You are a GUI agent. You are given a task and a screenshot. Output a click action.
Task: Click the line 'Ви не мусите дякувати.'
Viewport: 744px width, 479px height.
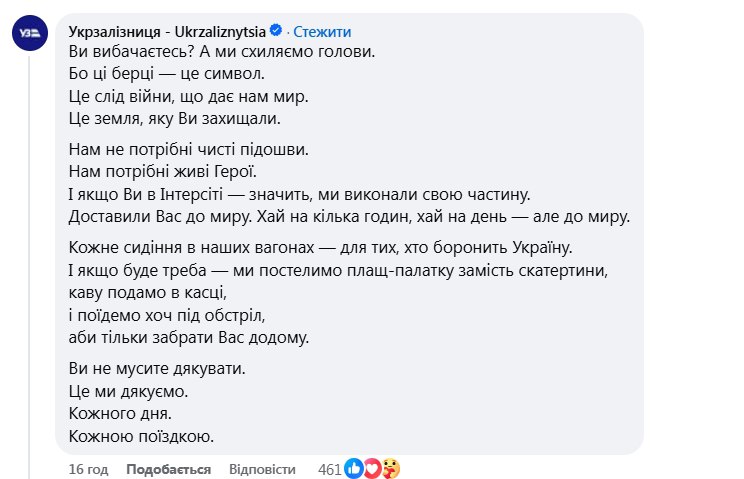pos(156,369)
